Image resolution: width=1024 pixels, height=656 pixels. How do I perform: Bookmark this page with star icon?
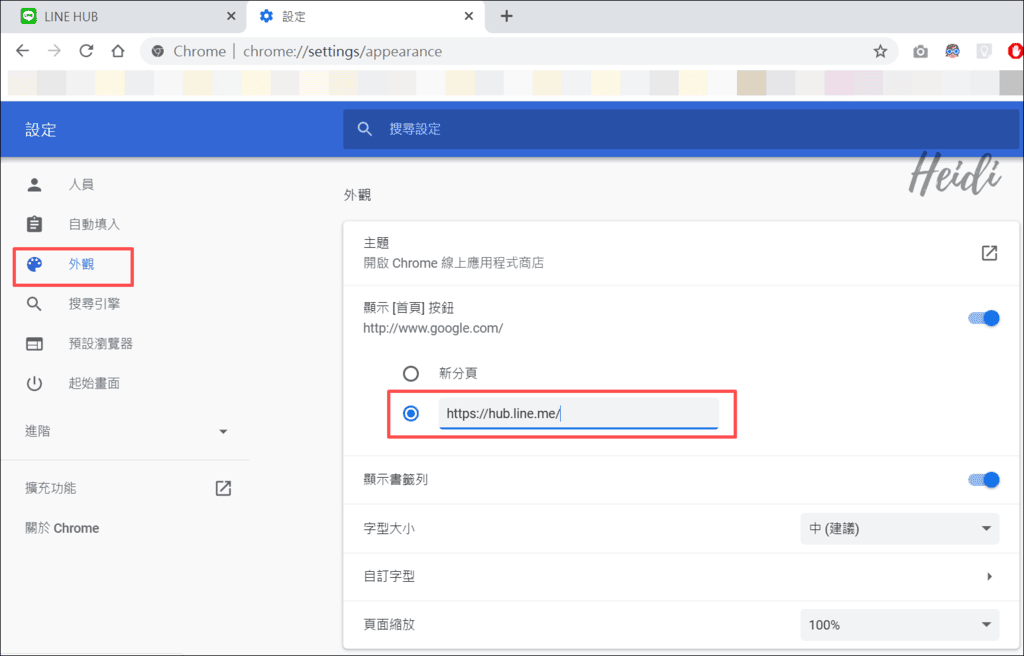[x=880, y=51]
